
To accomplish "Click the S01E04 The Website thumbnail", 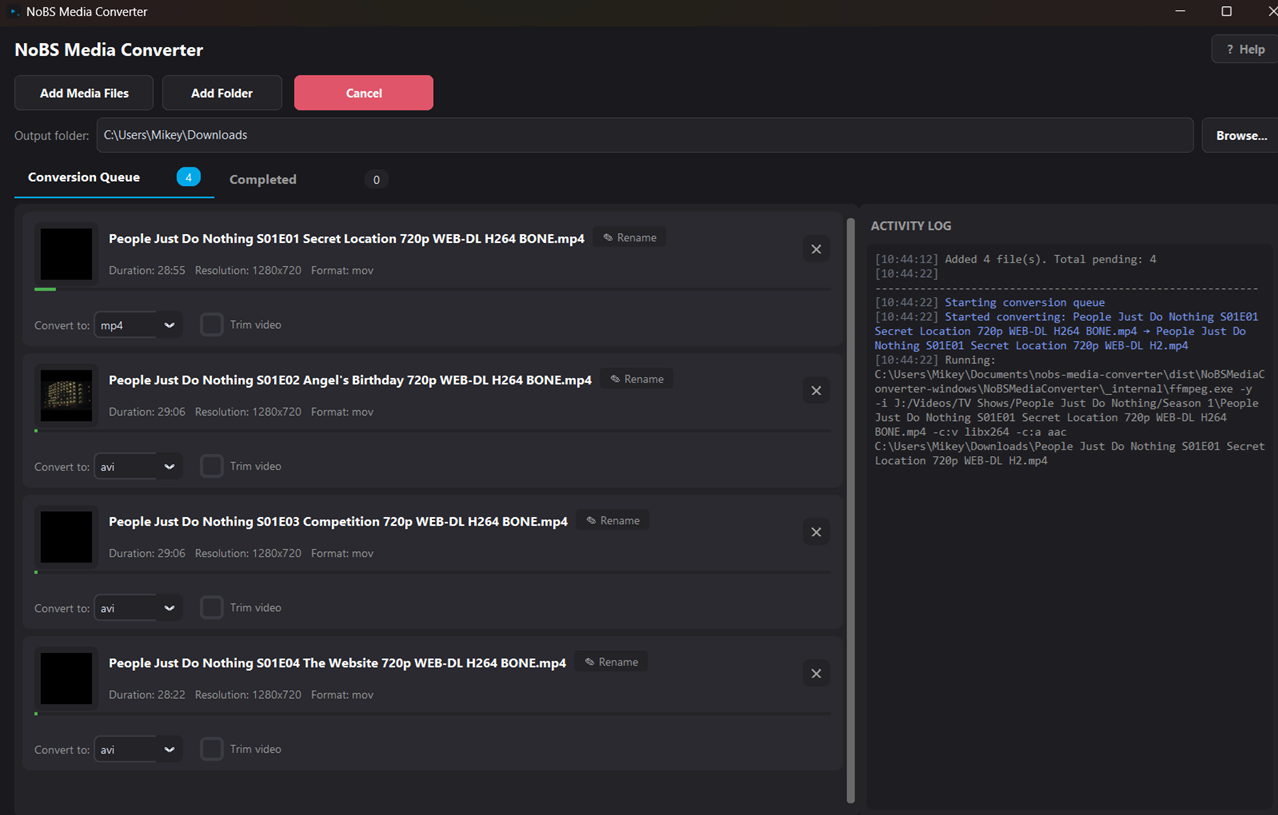I will pyautogui.click(x=66, y=679).
